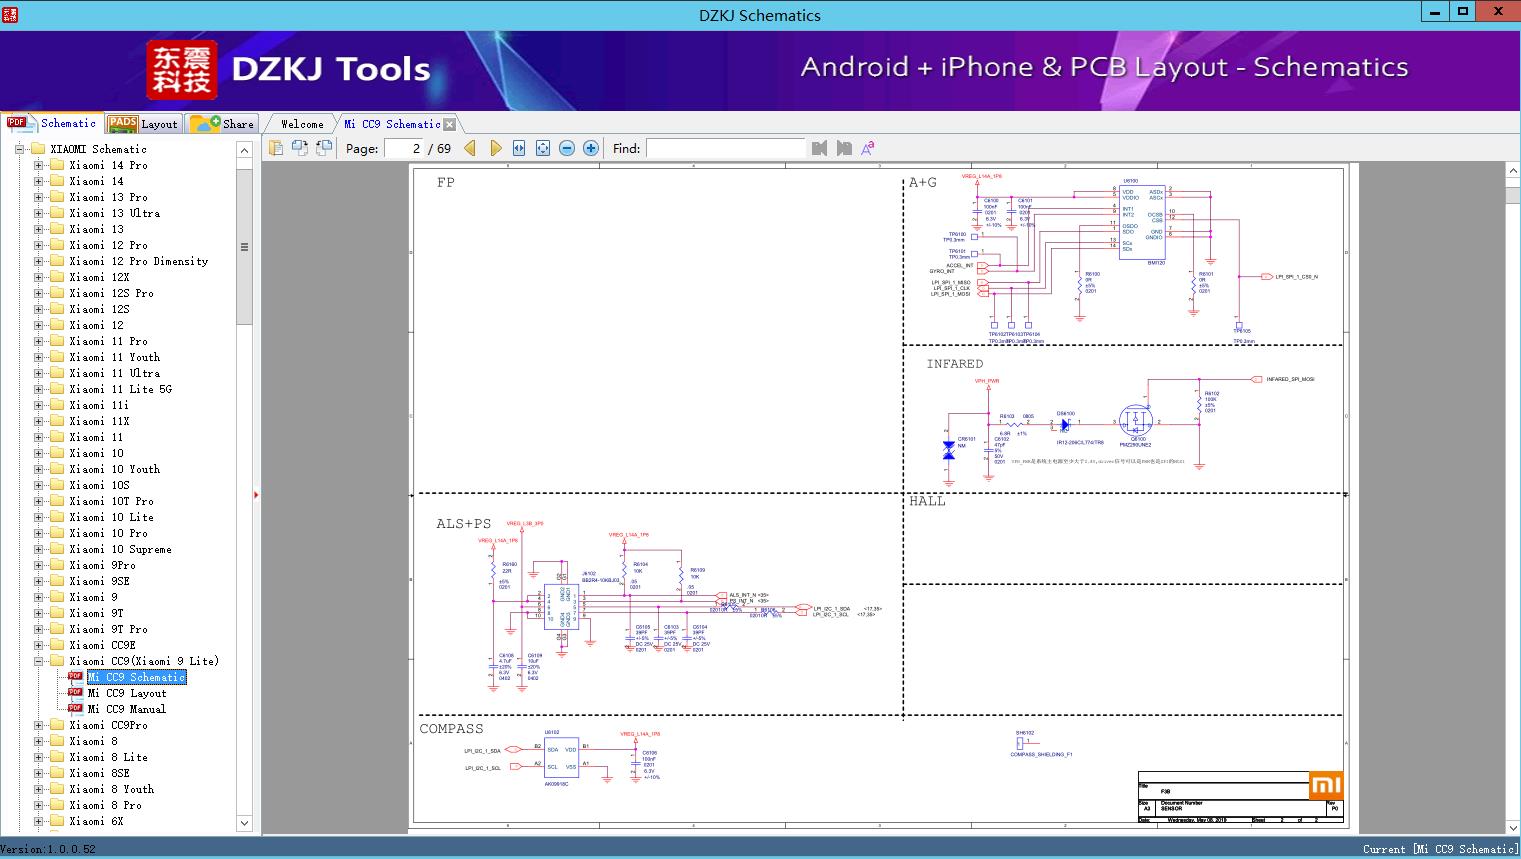
Task: Toggle the match case search icon
Action: [868, 148]
